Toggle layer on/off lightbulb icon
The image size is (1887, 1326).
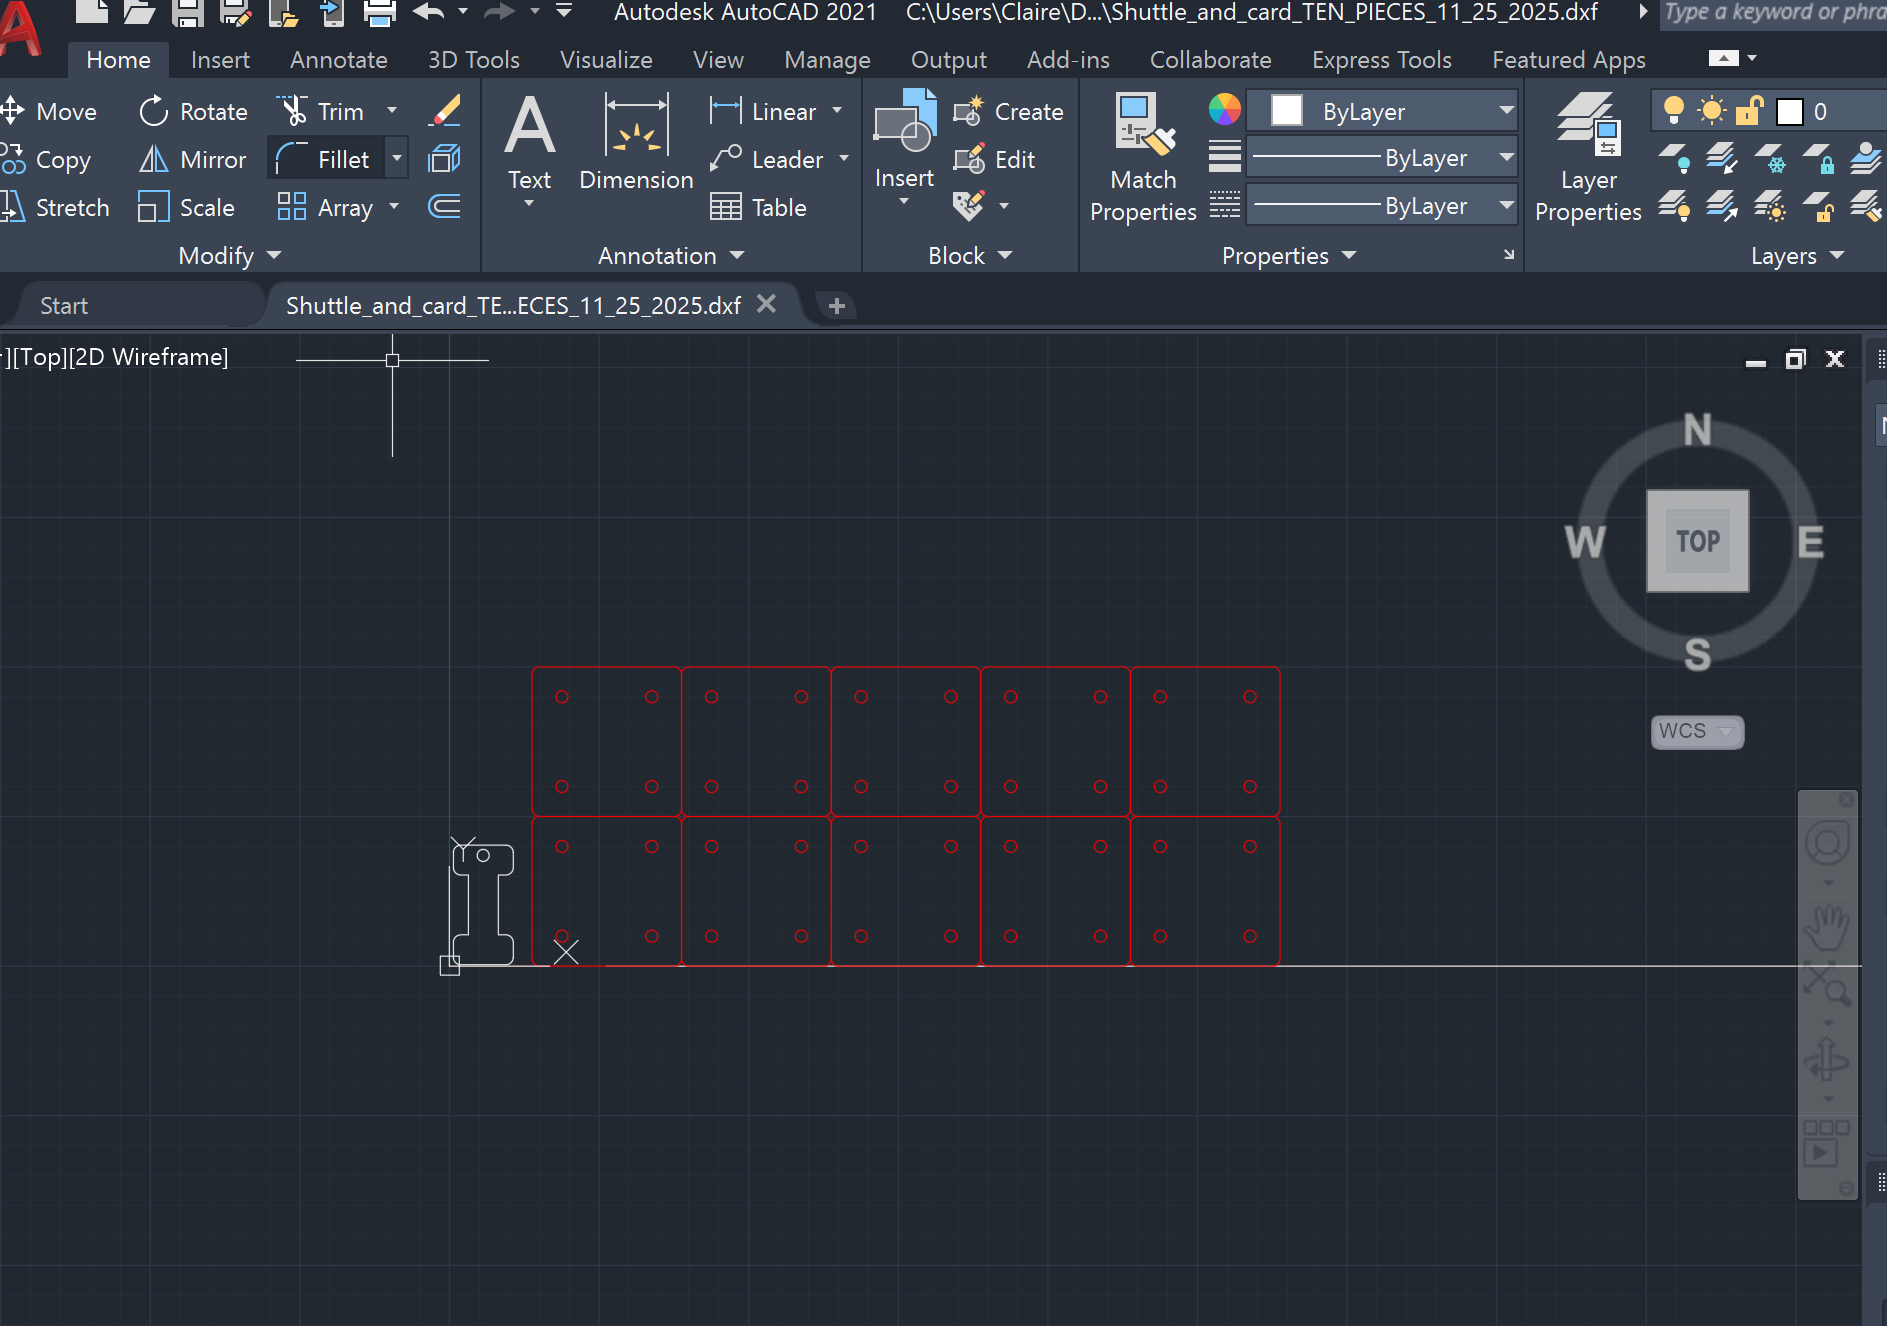(x=1673, y=111)
